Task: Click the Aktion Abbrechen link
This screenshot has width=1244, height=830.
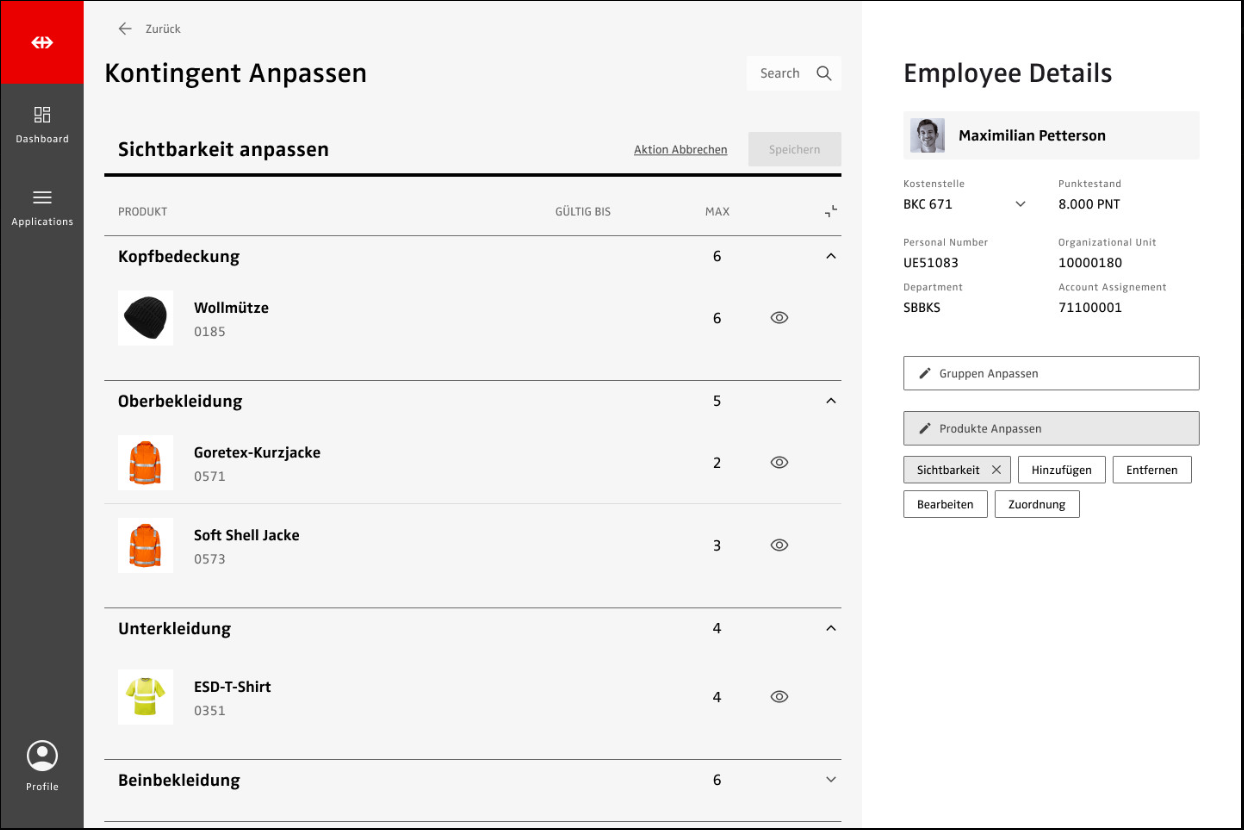Action: point(680,150)
